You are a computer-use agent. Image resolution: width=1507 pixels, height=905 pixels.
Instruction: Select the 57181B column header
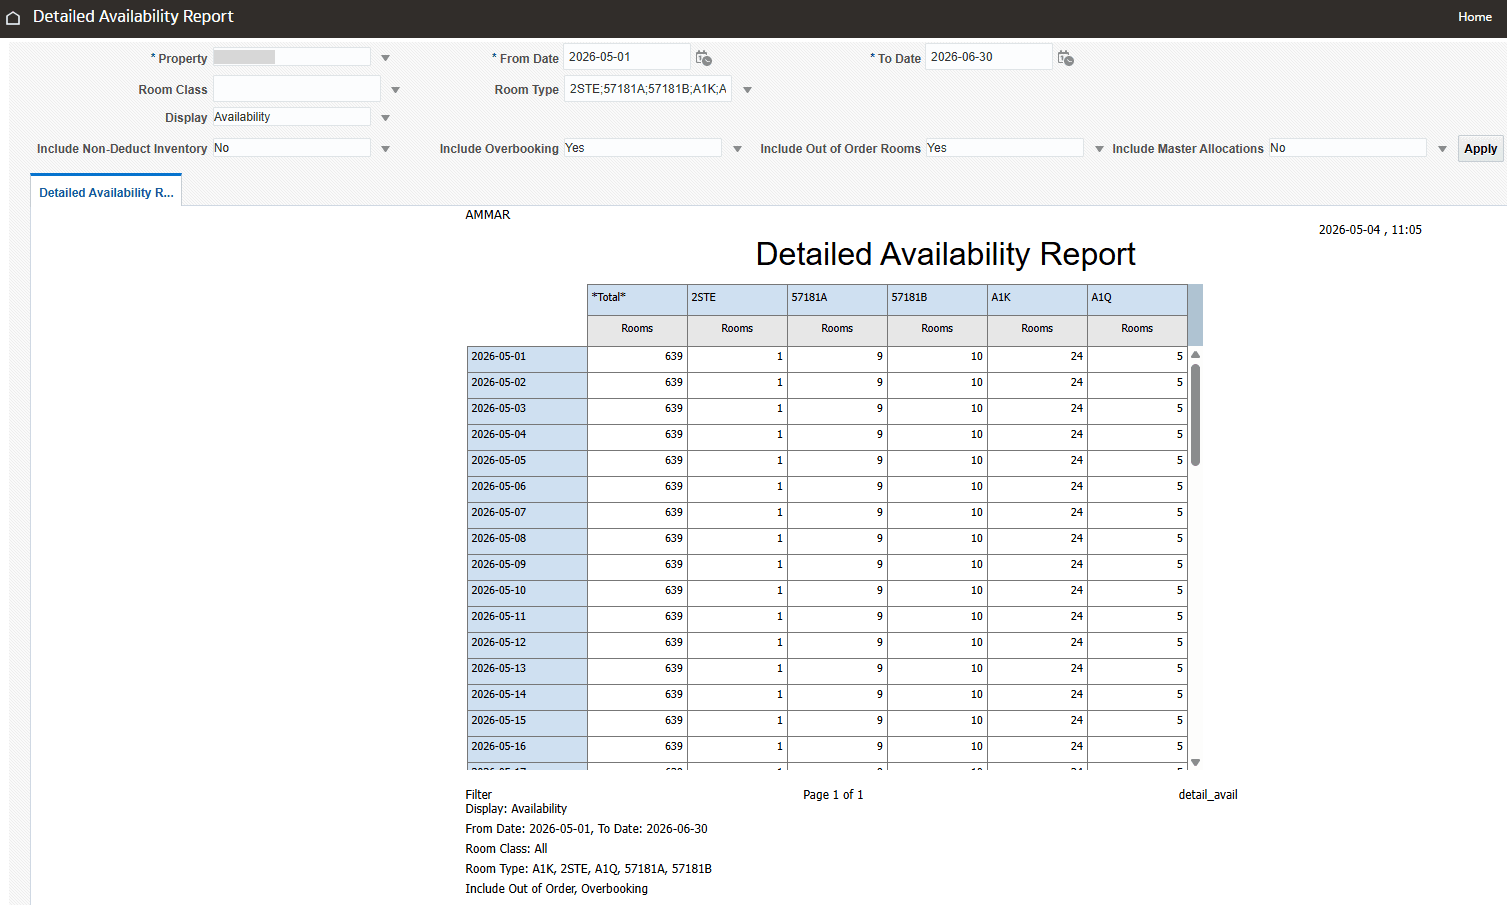tap(937, 299)
